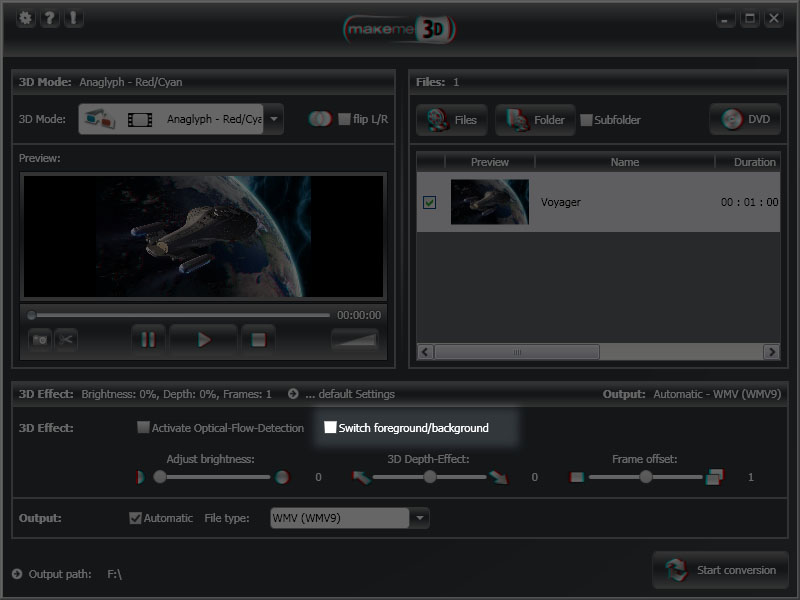Click the volume ramp control
Viewport: 800px width, 600px height.
click(355, 339)
